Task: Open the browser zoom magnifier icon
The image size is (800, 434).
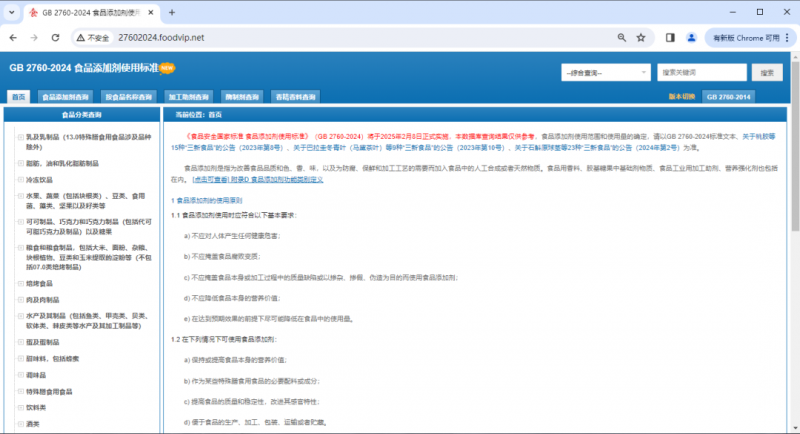Action: point(622,37)
